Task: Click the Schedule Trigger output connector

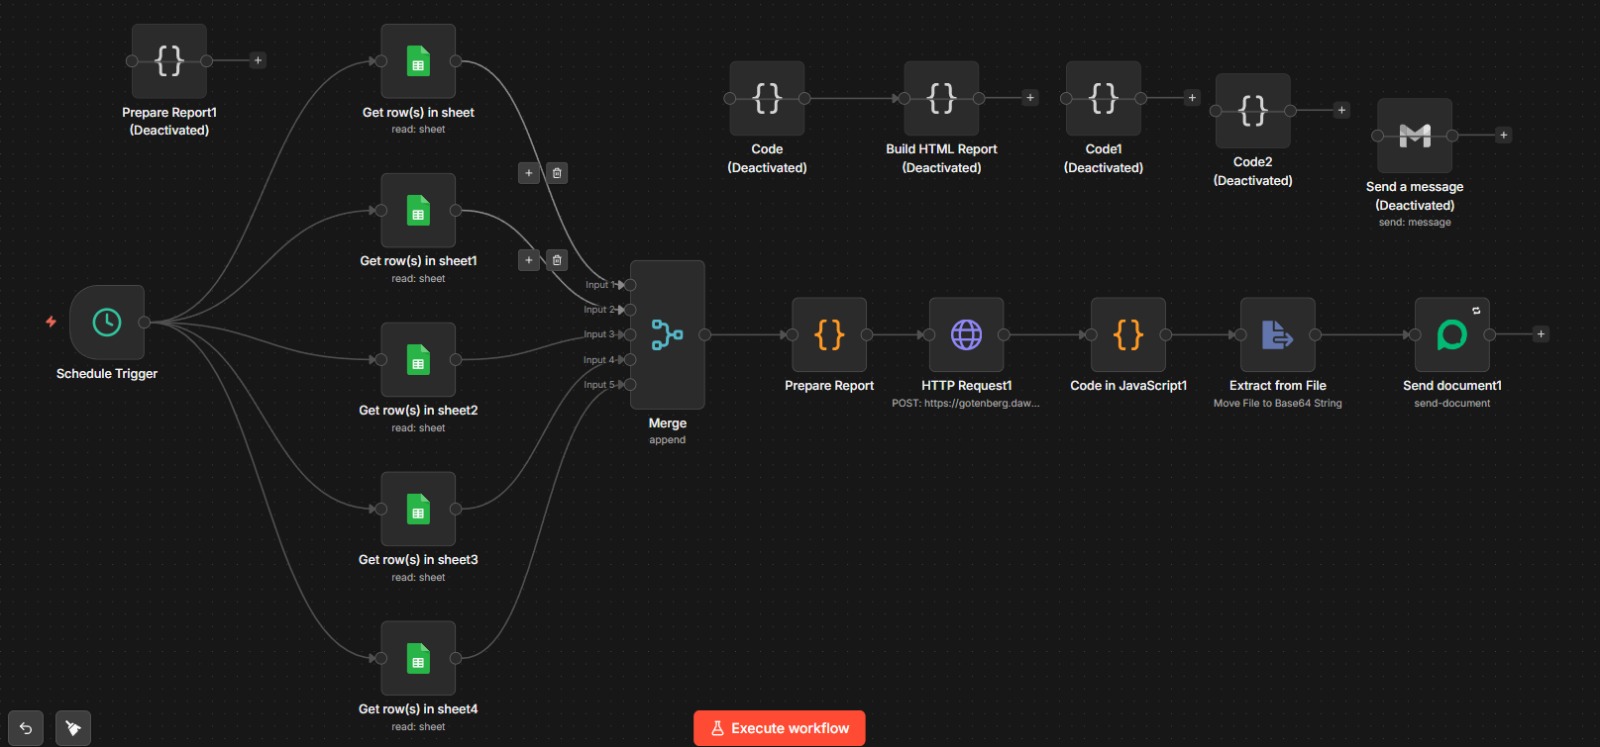Action: point(145,322)
